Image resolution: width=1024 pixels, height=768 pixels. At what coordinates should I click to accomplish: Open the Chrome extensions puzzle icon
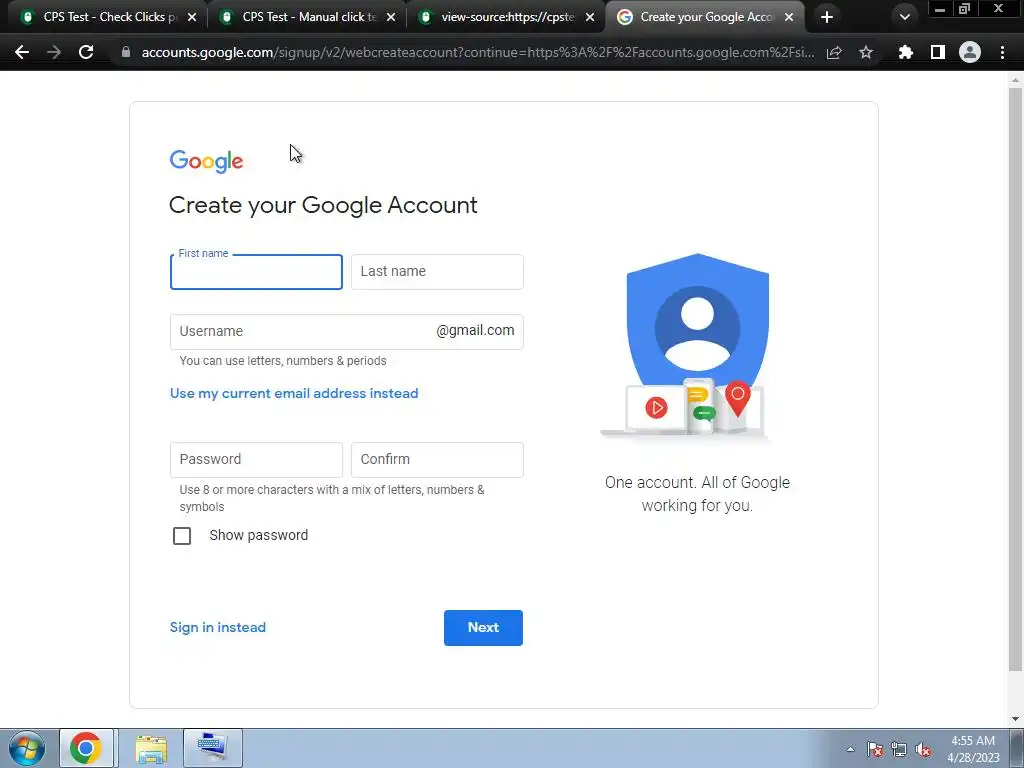click(906, 52)
